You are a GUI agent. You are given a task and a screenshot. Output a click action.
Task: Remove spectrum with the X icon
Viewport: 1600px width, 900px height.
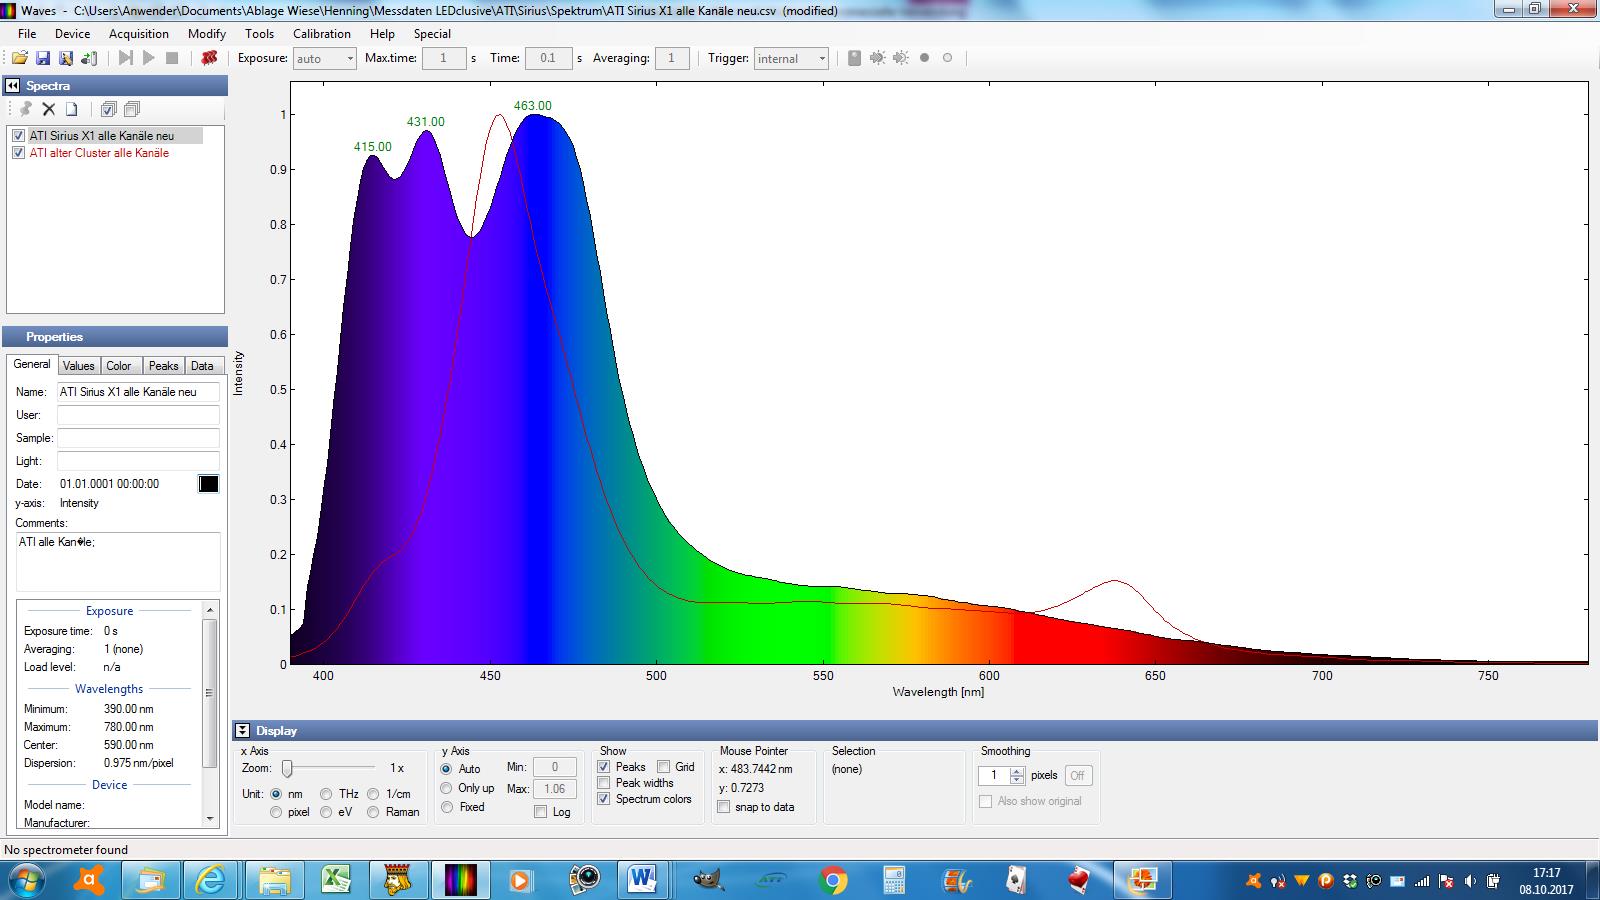[48, 109]
